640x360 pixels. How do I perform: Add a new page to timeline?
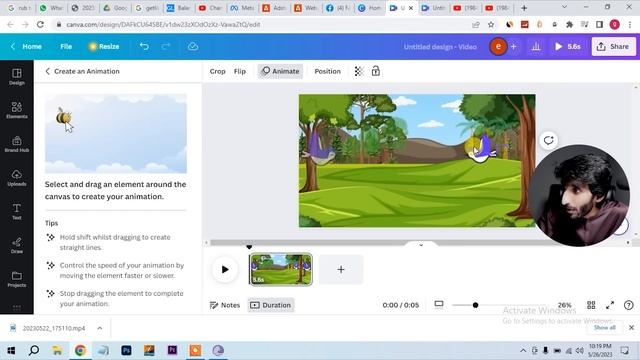(x=341, y=269)
